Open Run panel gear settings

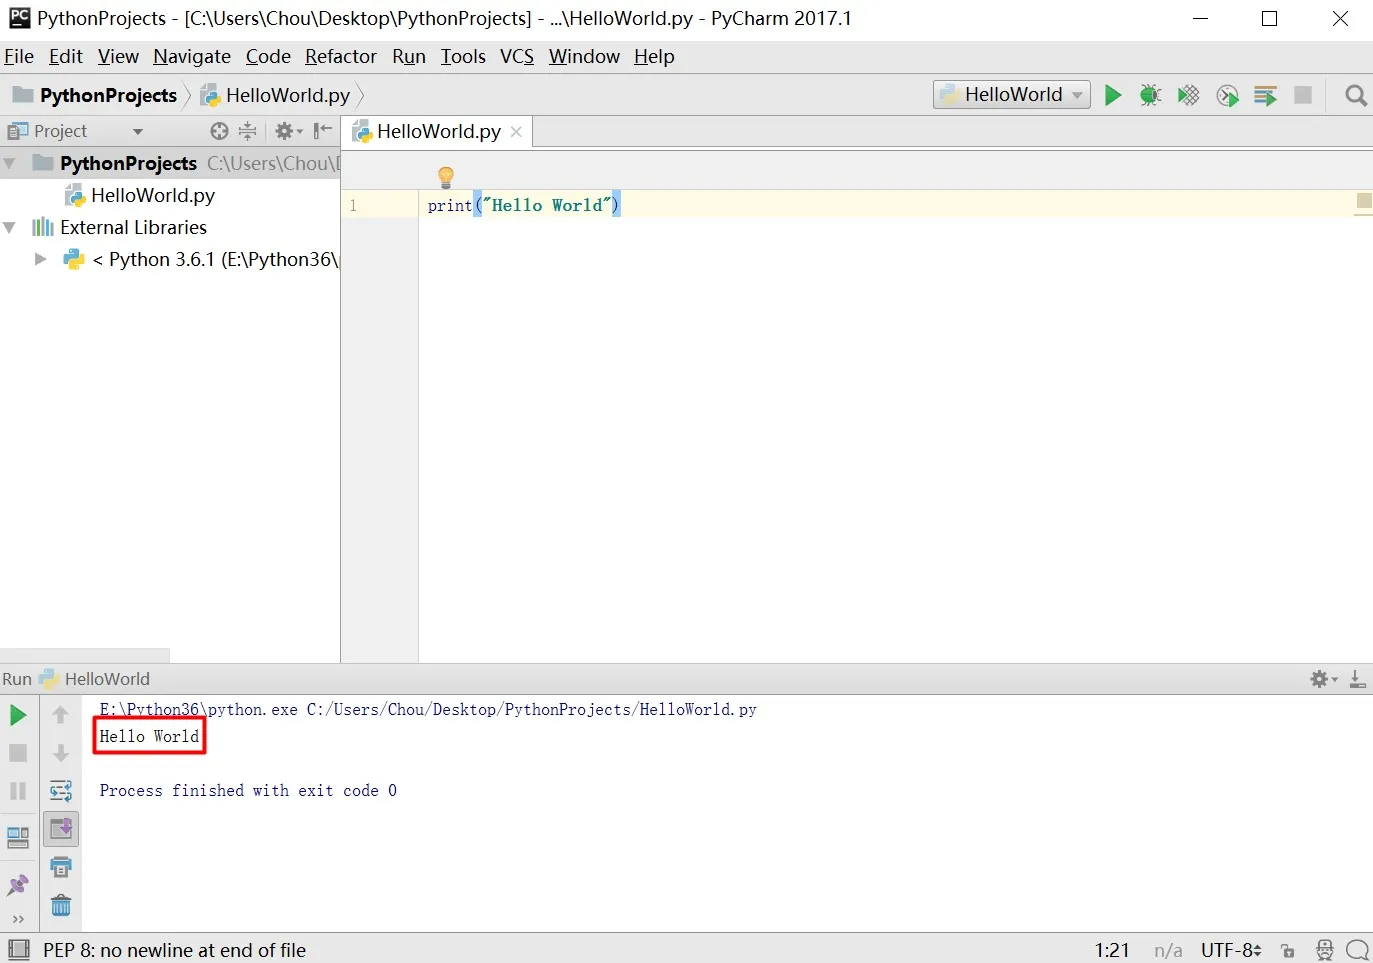tap(1323, 679)
